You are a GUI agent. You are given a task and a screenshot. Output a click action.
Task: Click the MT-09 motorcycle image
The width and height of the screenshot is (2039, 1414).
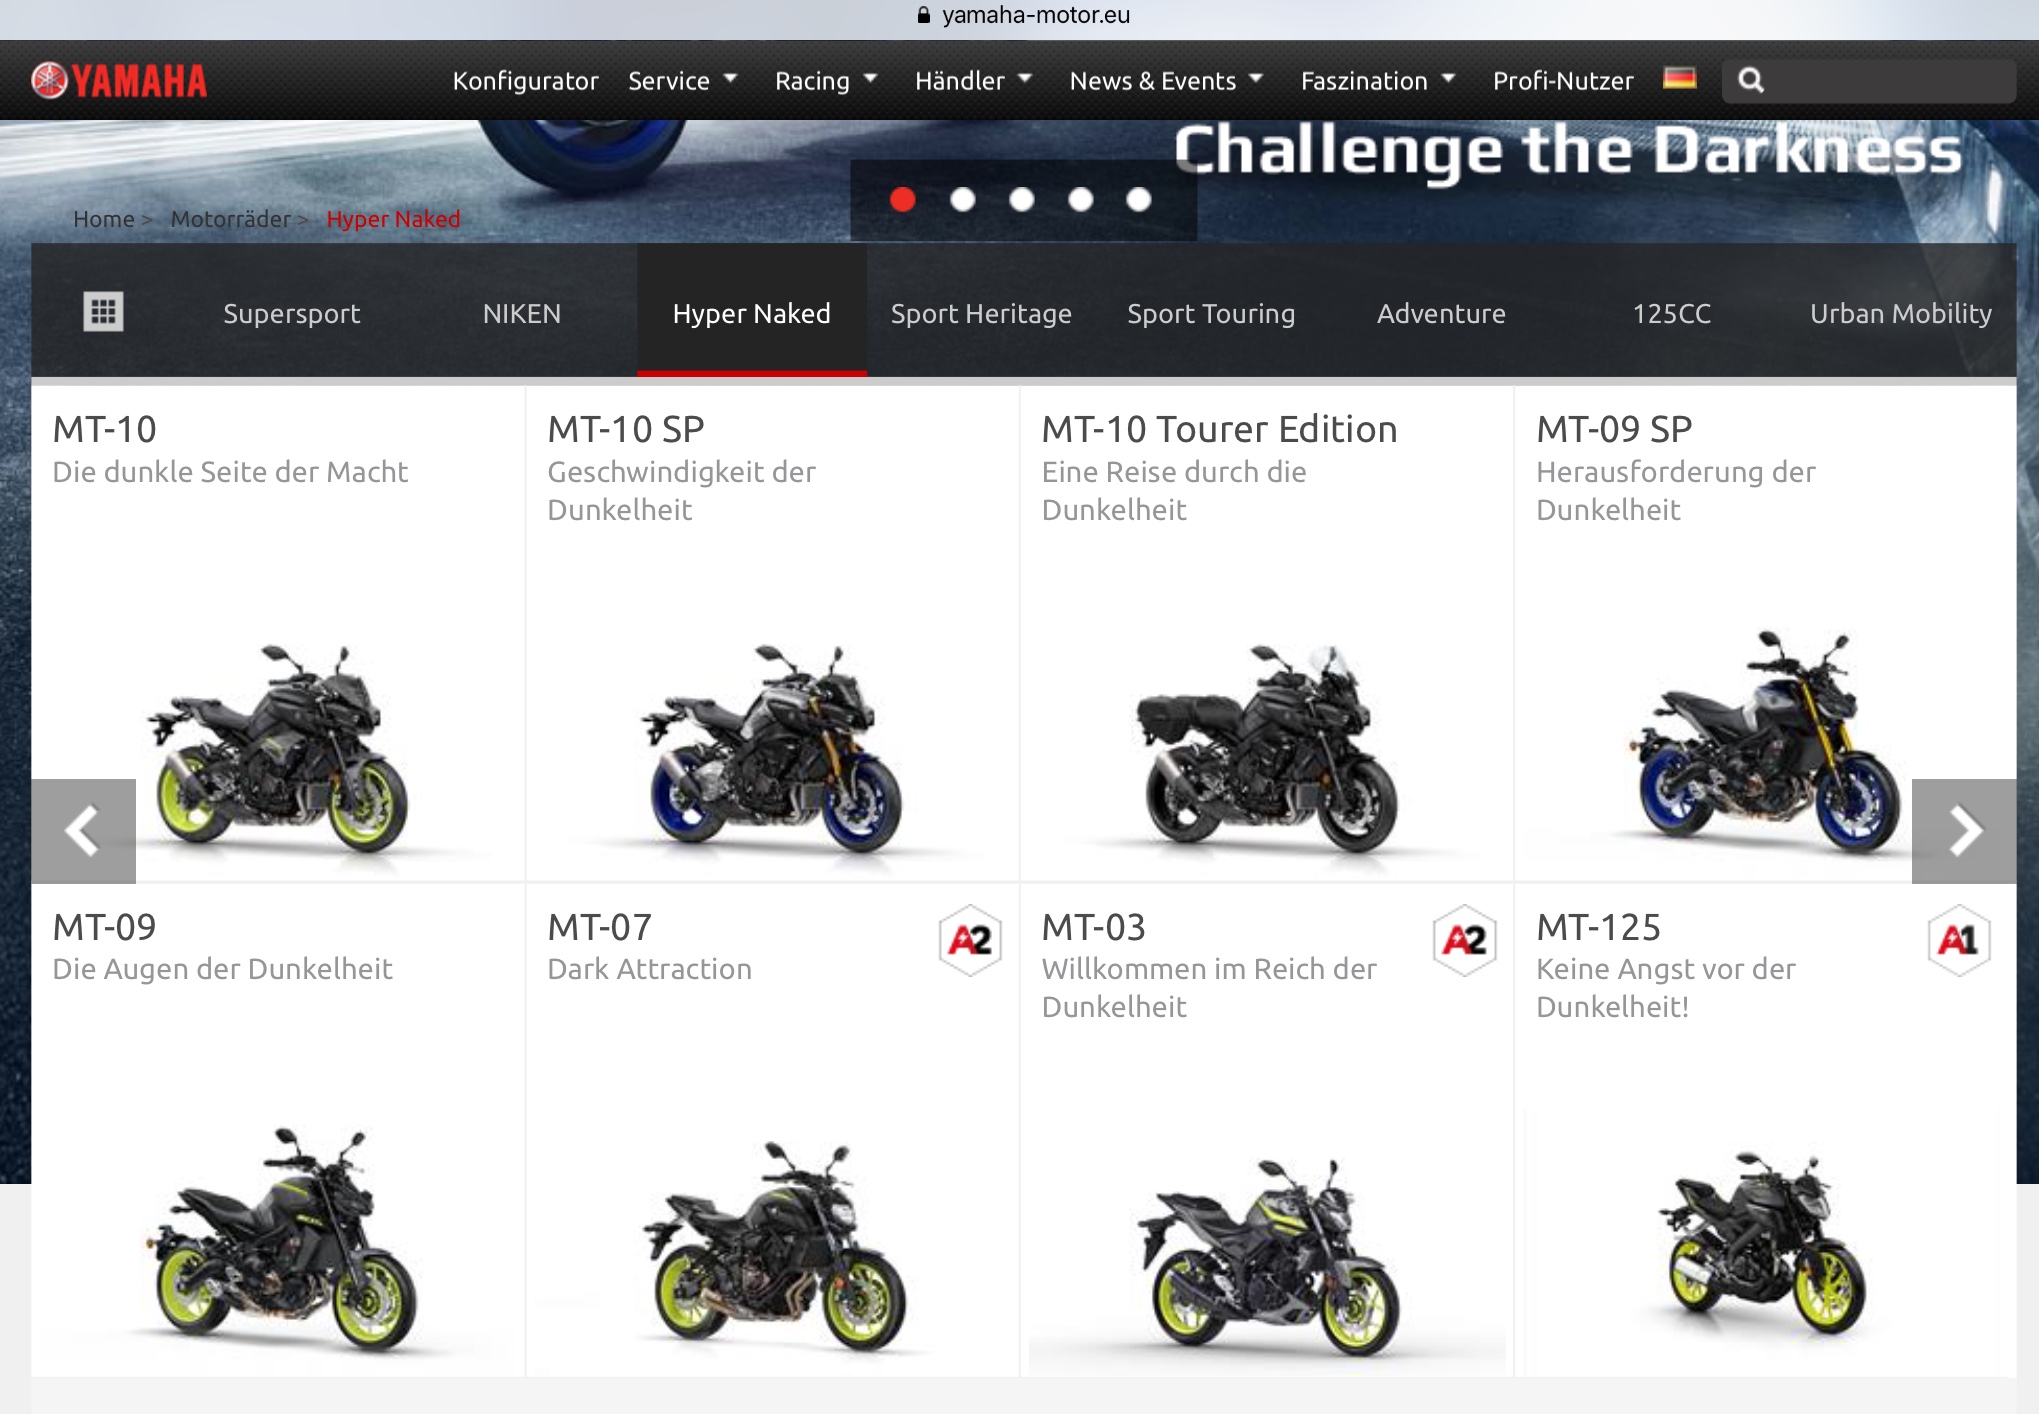[283, 1240]
